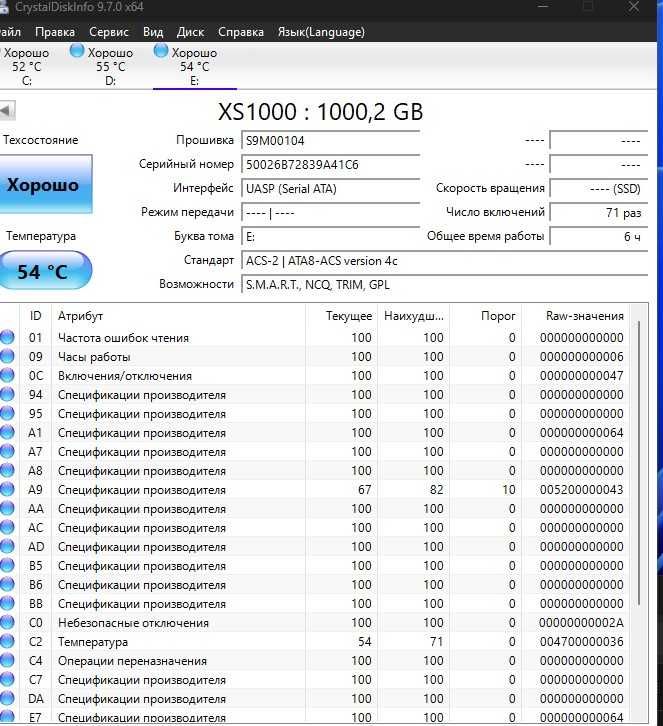This screenshot has height=726, width=663.
Task: Click the Возможности field S.M.A.R.T., NCQ, TRIM, GPL
Action: coord(444,285)
